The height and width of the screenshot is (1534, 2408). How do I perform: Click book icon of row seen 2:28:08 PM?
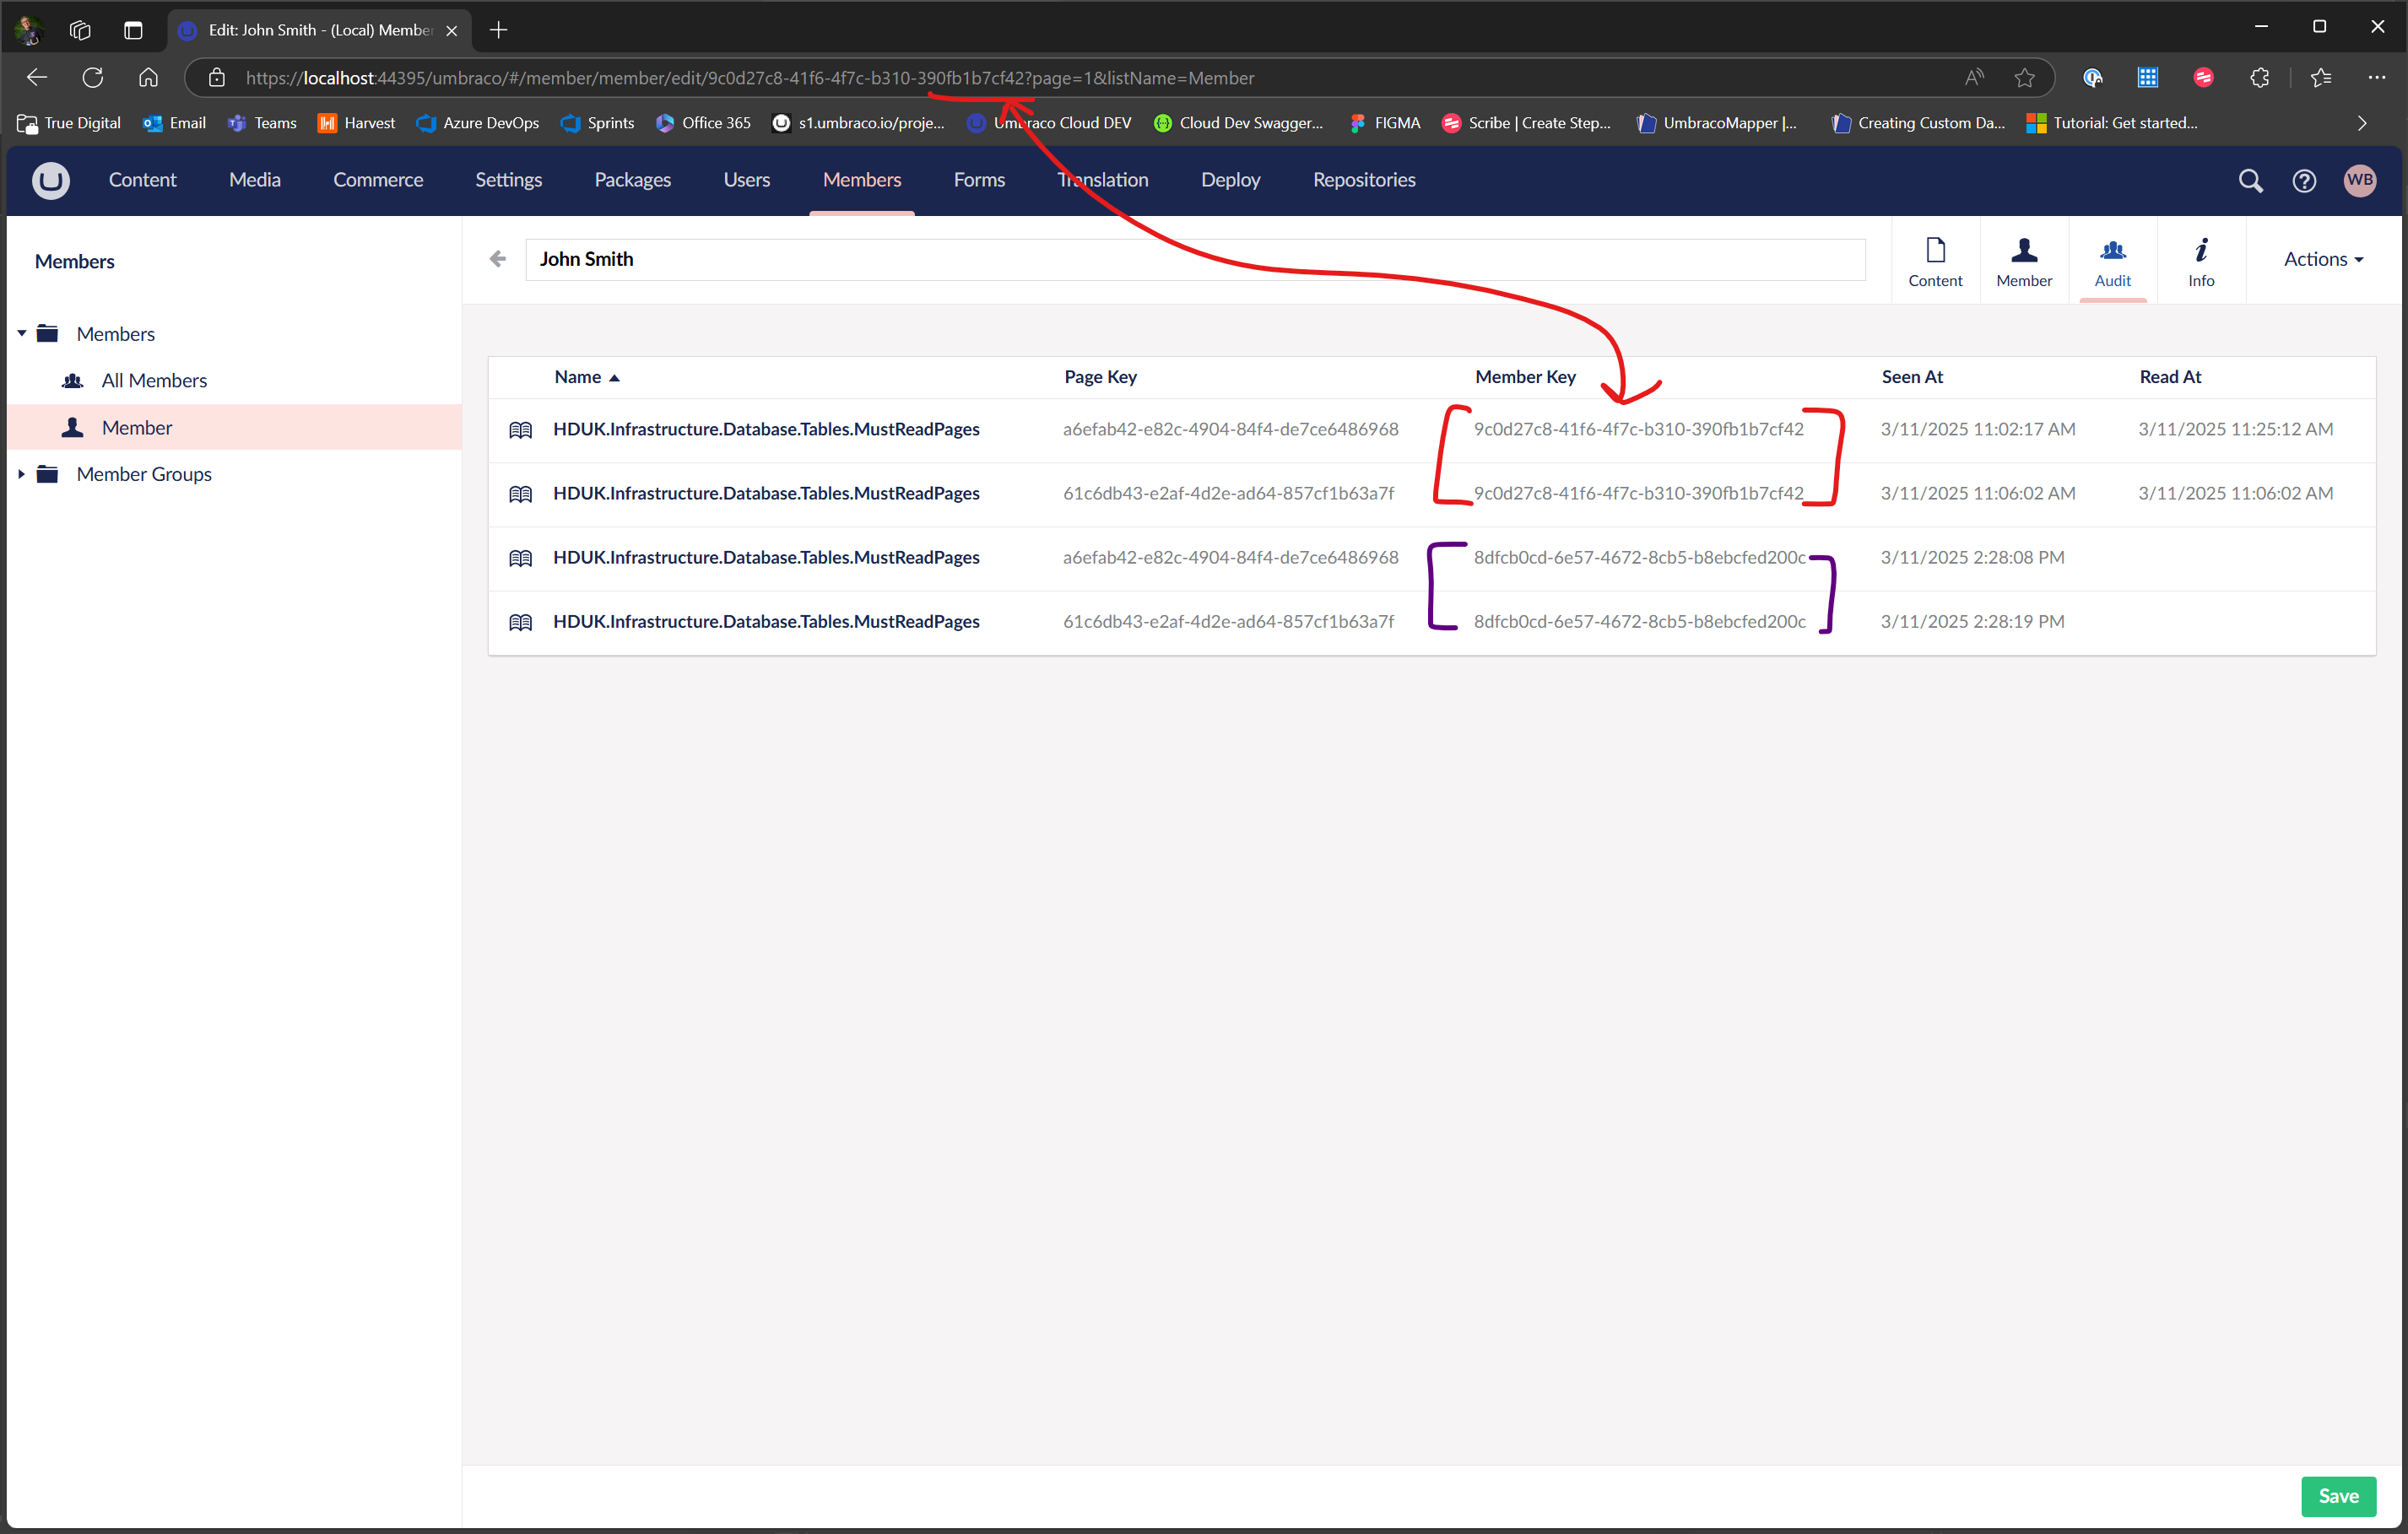click(520, 558)
